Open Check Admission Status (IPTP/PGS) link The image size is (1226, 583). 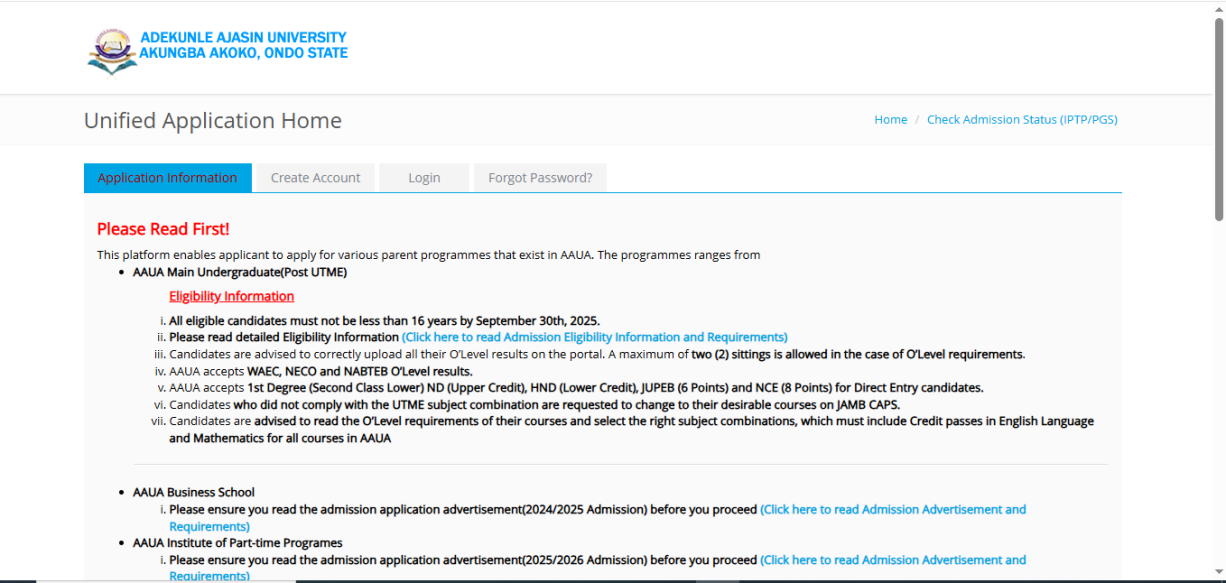[x=1022, y=120]
